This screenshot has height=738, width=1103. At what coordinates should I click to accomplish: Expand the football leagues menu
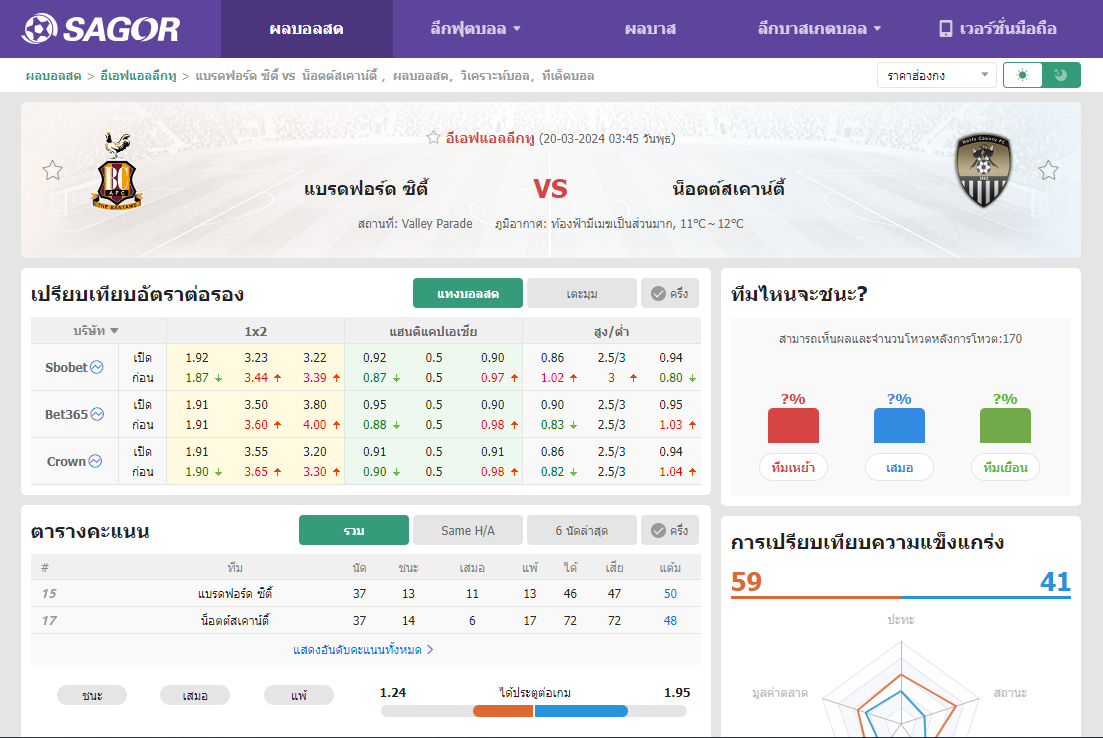(476, 29)
